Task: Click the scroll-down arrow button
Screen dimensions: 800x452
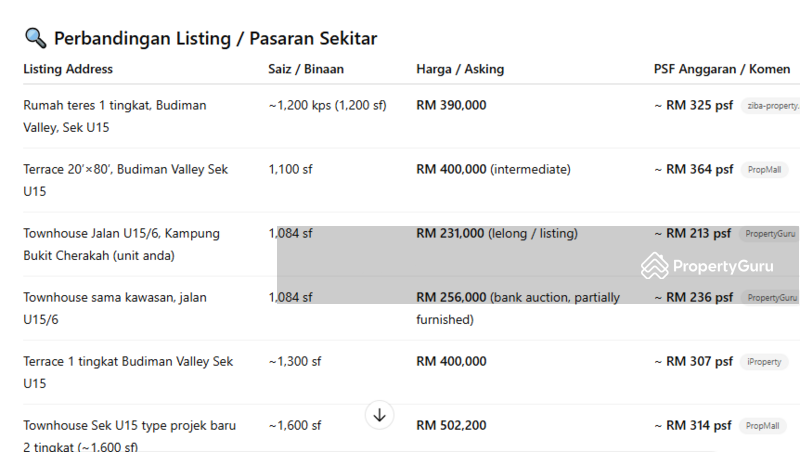Action: [379, 415]
